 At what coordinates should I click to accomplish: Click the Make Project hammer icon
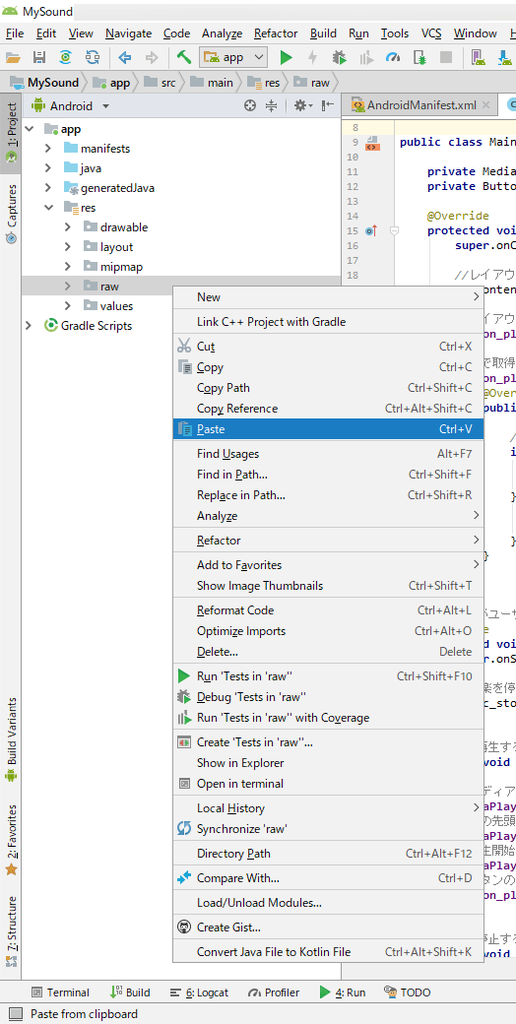pos(184,57)
